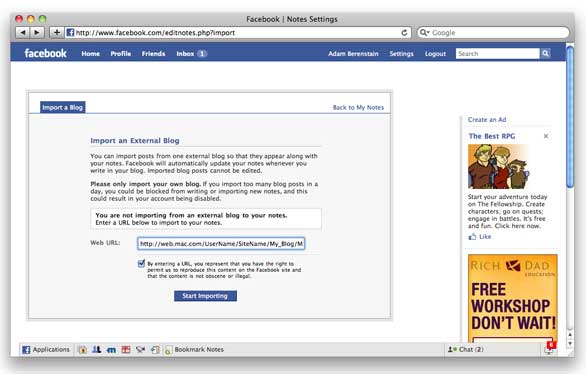Image resolution: width=586 pixels, height=374 pixels.
Task: Click Bookmark Notes in bottom bar
Action: click(199, 349)
